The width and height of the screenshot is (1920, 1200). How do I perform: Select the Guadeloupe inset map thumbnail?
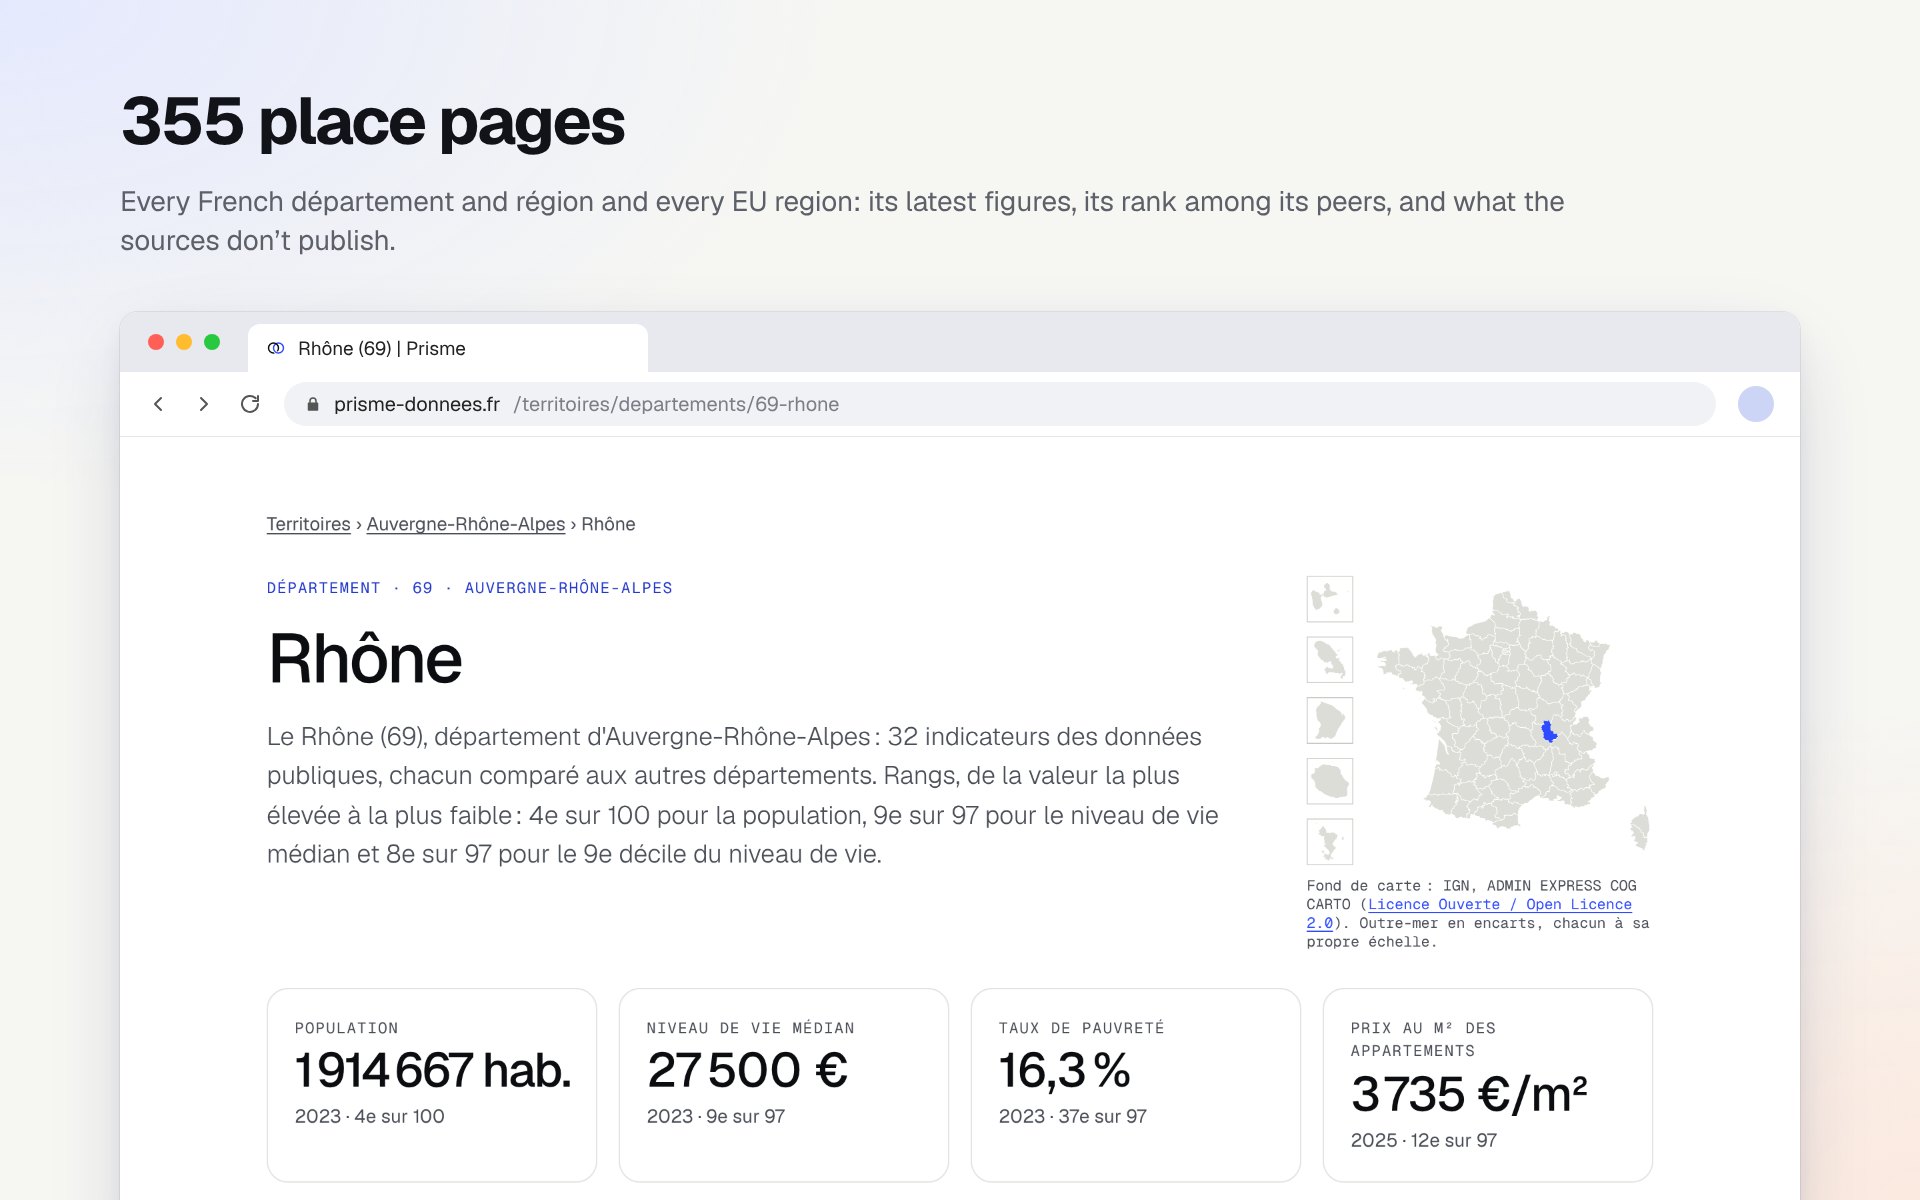click(1330, 599)
